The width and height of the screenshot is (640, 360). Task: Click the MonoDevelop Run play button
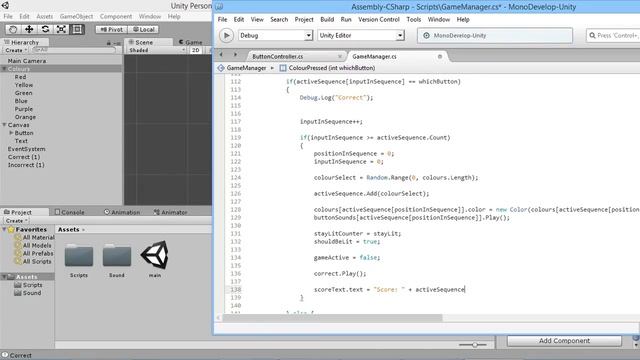click(226, 36)
